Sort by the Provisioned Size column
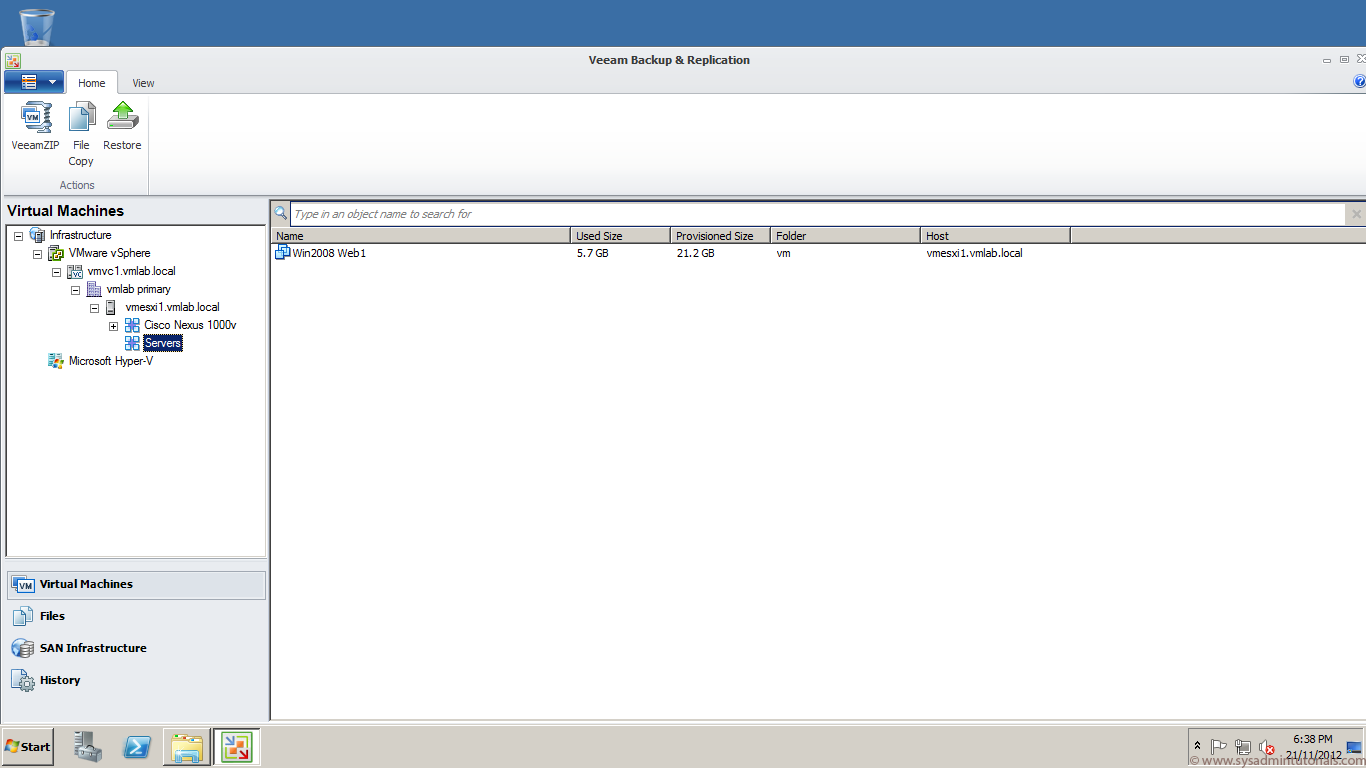This screenshot has width=1366, height=768. pyautogui.click(x=721, y=236)
